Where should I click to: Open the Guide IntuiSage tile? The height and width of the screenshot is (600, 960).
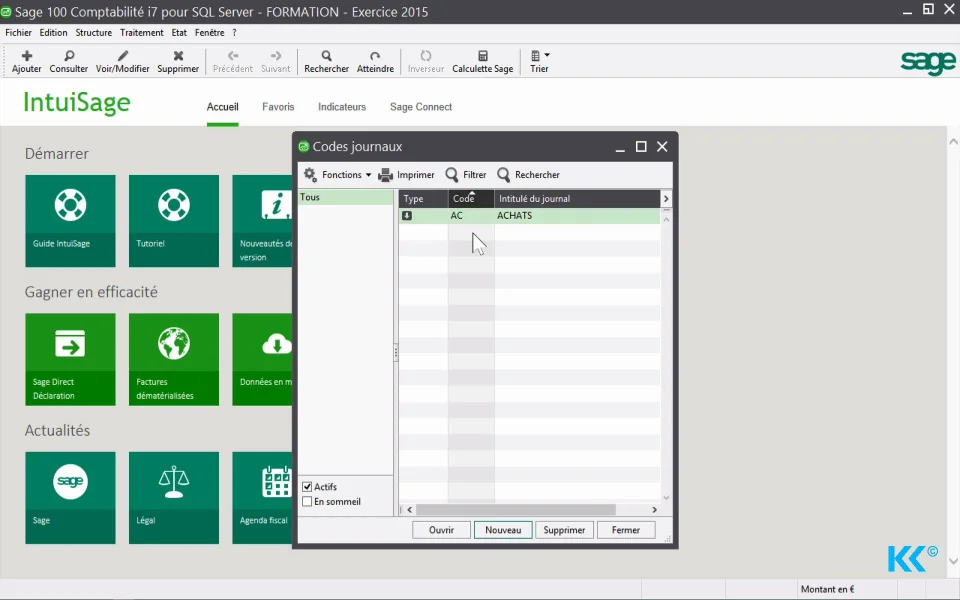70,221
